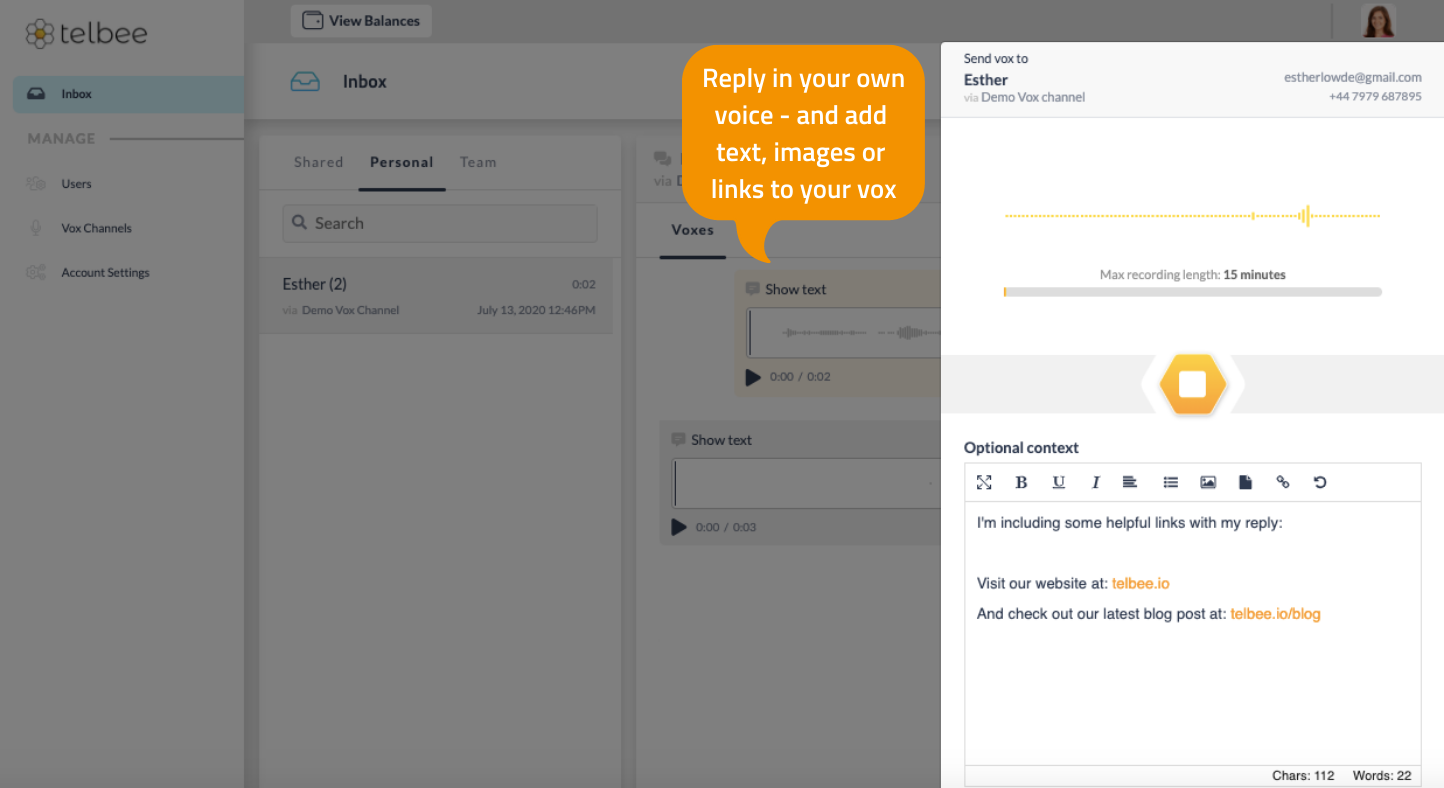The width and height of the screenshot is (1444, 788).
Task: Click the Users icon in sidebar
Action: [x=36, y=184]
